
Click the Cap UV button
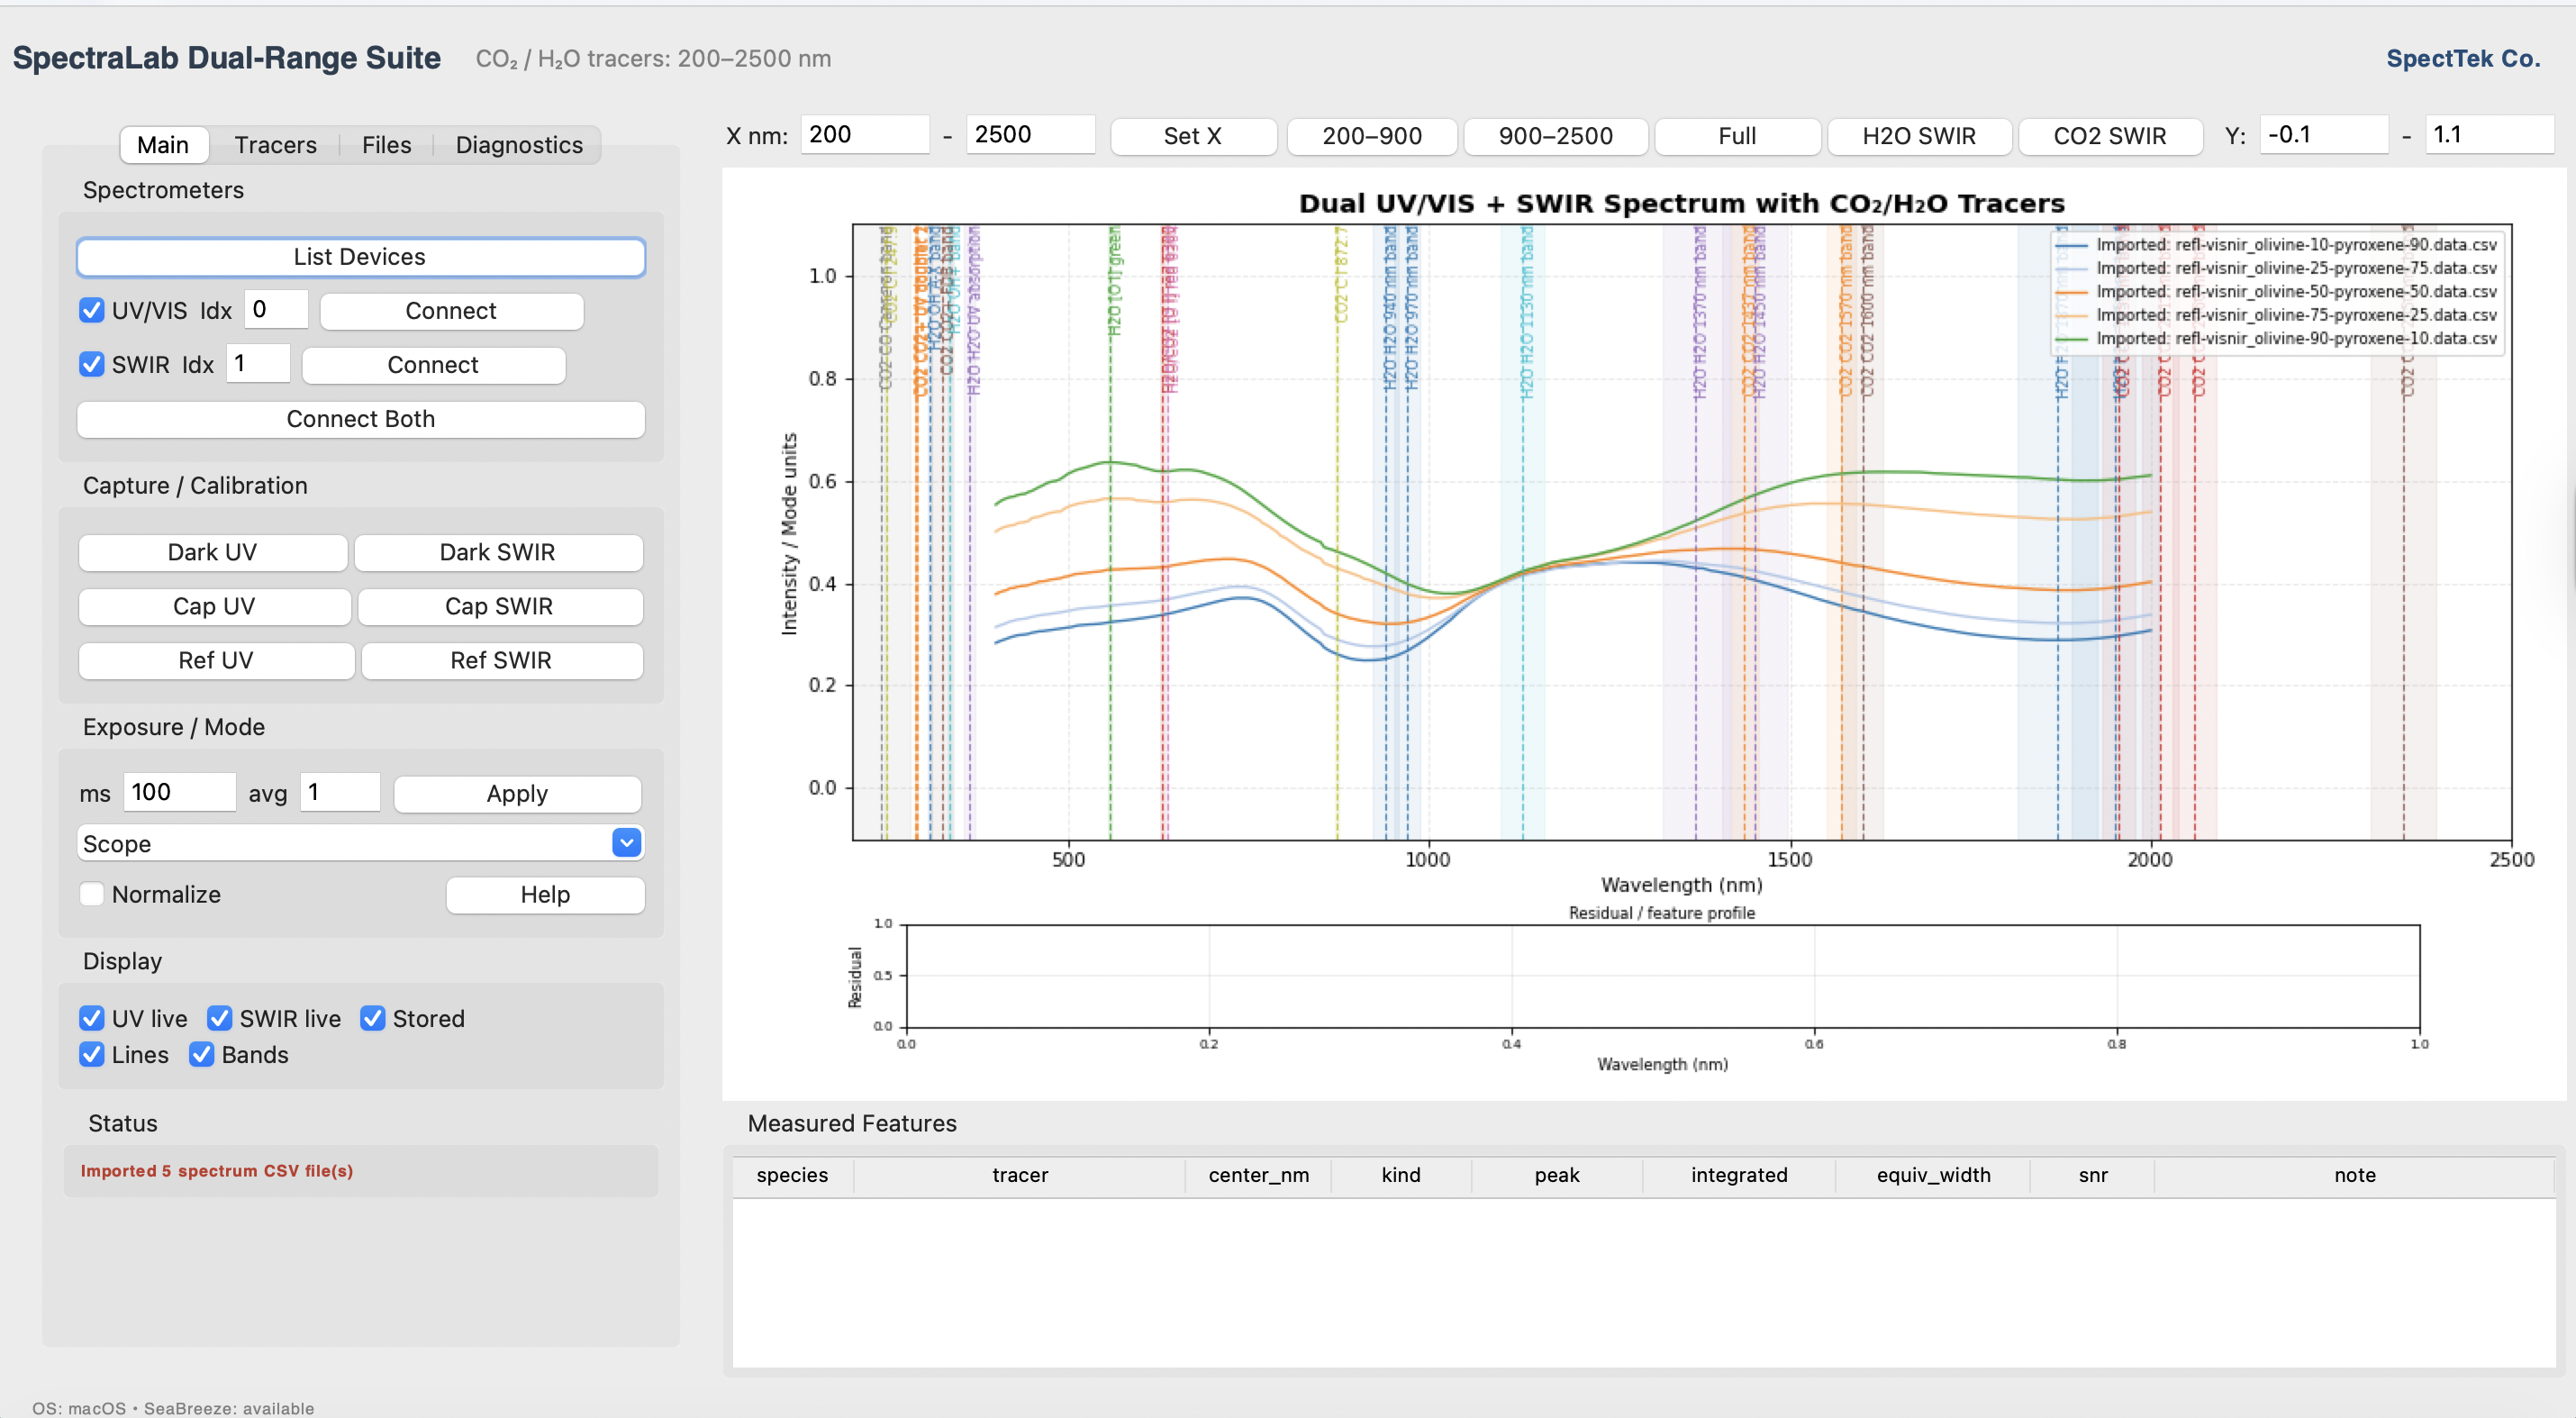point(215,607)
